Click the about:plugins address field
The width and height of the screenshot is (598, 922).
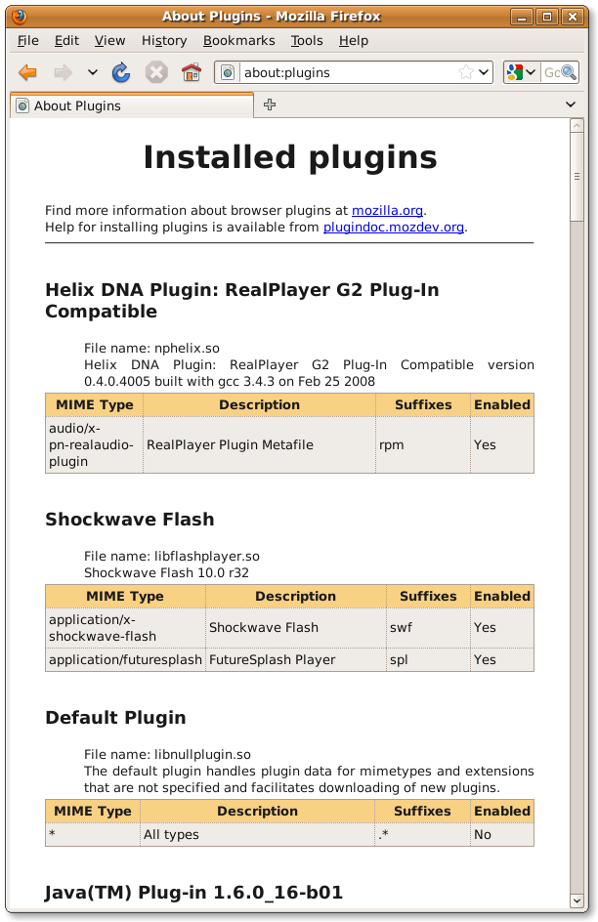click(349, 72)
